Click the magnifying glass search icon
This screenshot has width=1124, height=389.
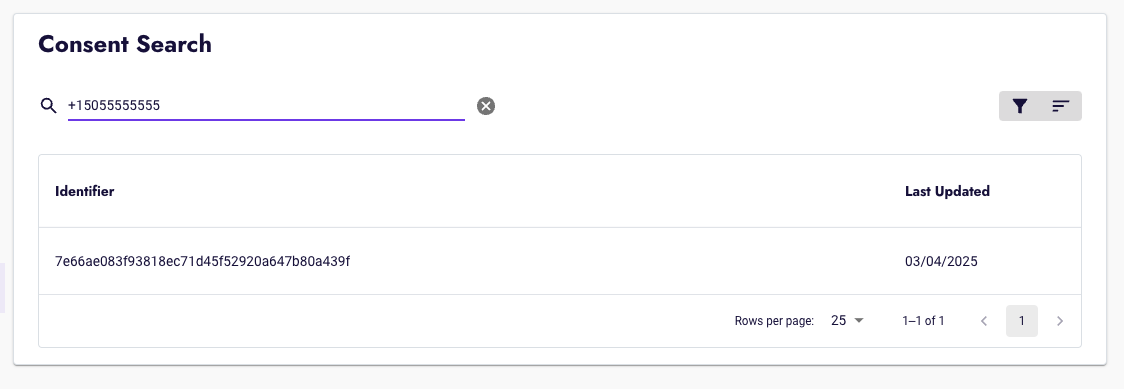click(48, 106)
